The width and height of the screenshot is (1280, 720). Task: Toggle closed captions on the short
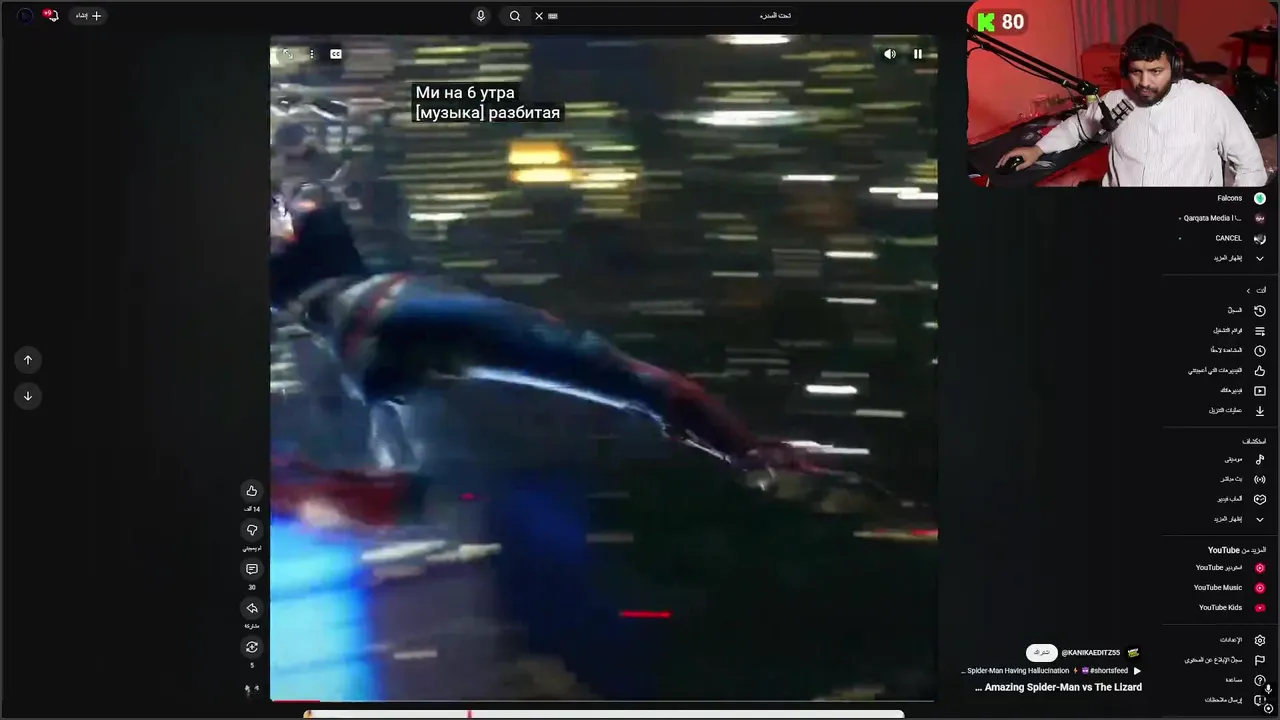(x=336, y=54)
